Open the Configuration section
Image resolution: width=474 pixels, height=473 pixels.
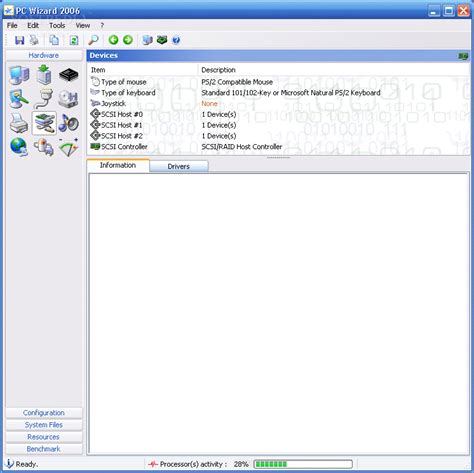44,413
